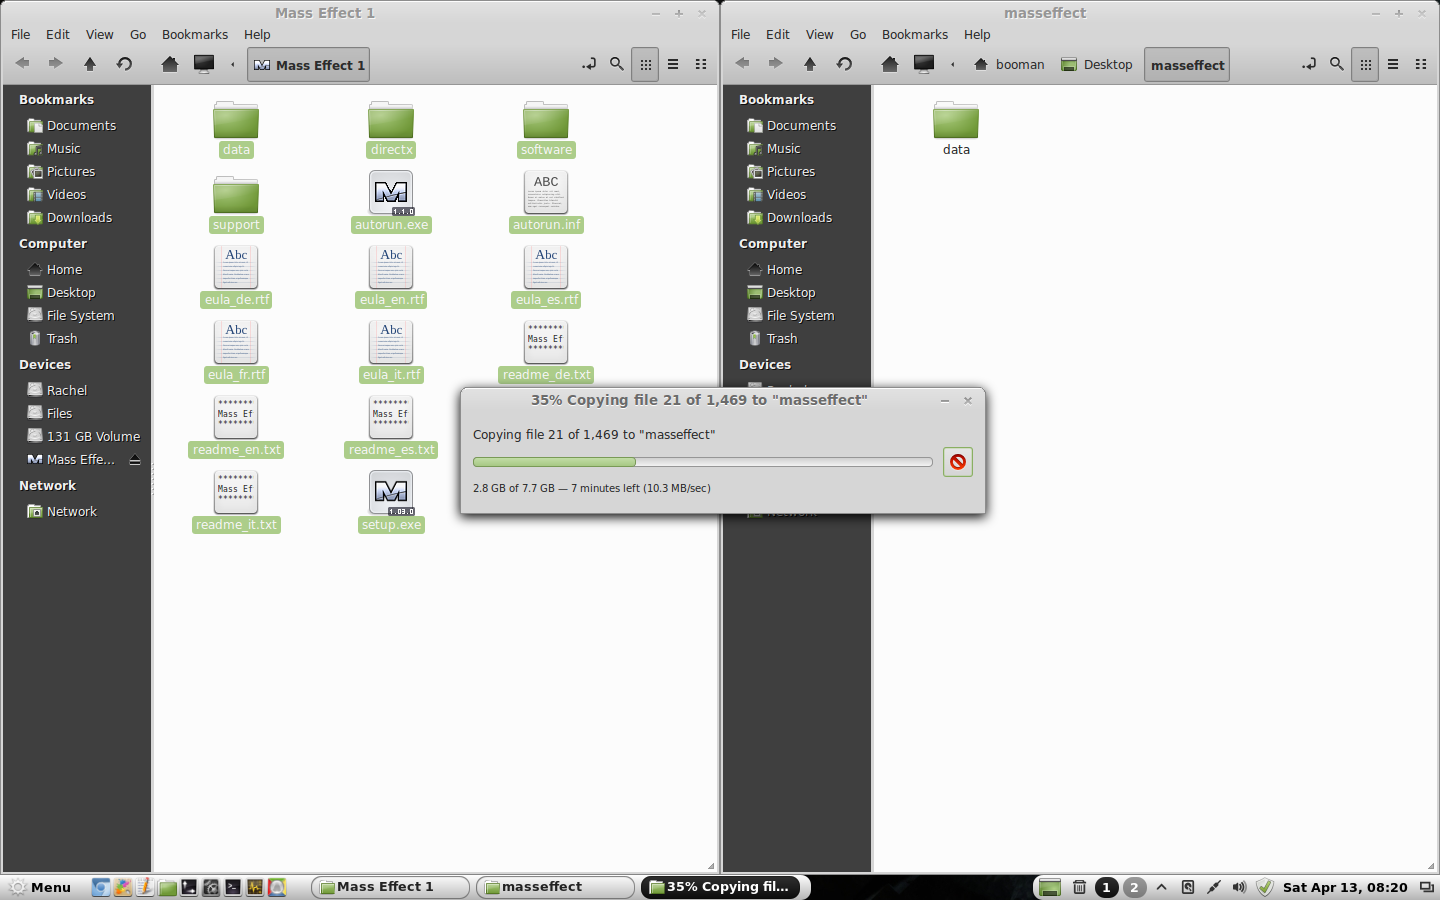The image size is (1440, 900).
Task: Open View menu in masseffect window
Action: 820,34
